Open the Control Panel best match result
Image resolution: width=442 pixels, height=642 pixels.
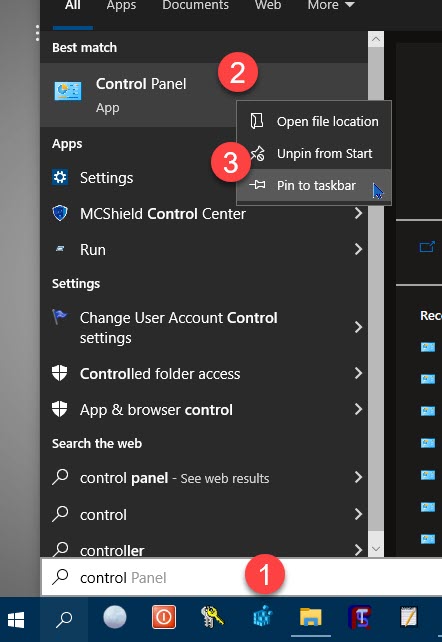tap(138, 95)
